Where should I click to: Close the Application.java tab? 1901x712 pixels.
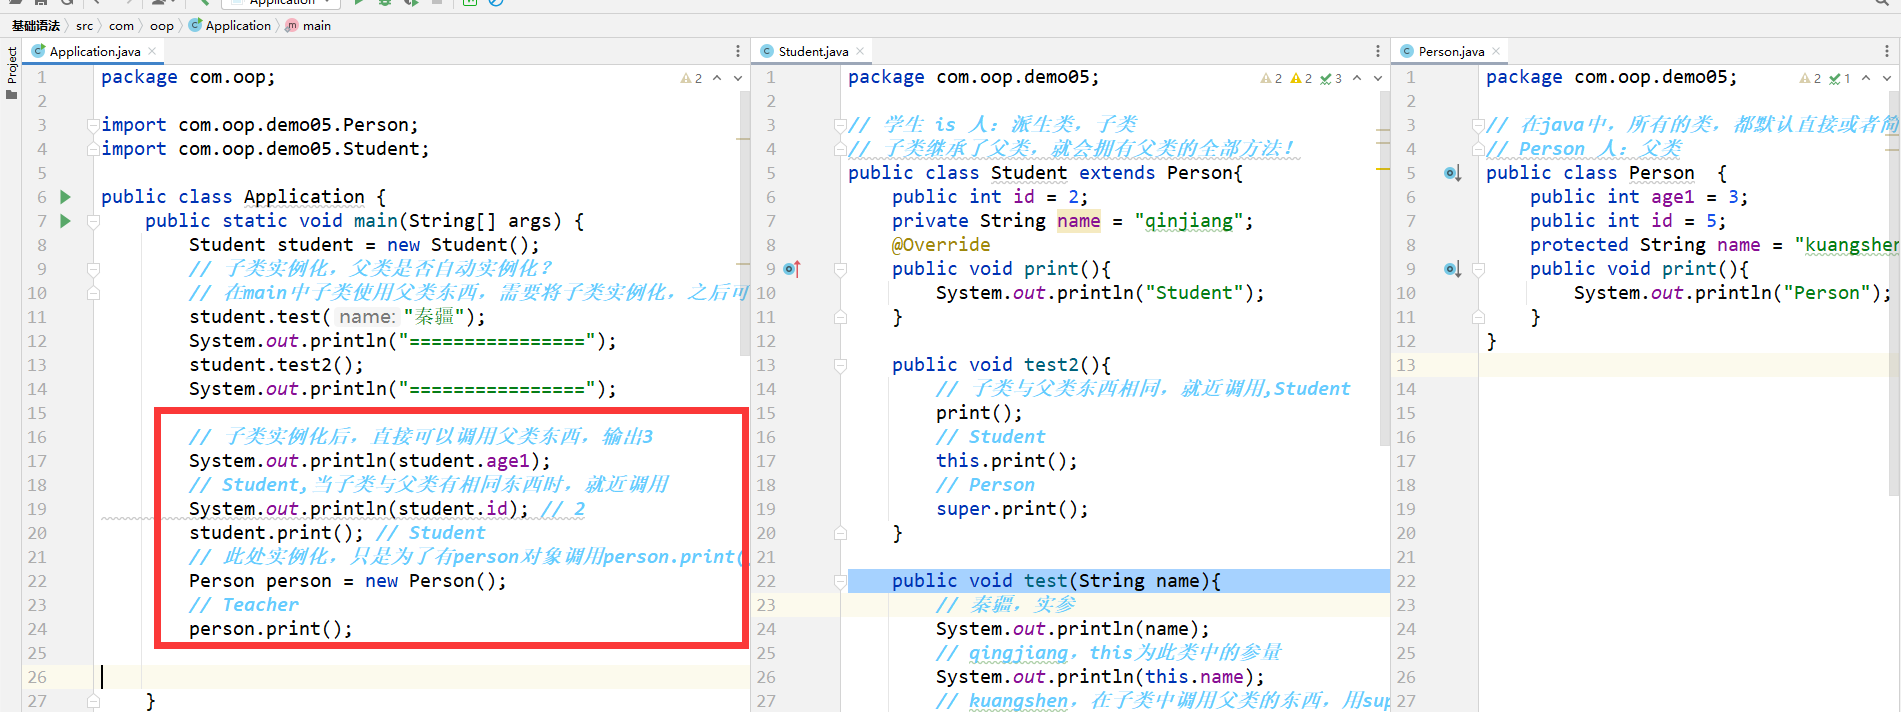coord(152,51)
